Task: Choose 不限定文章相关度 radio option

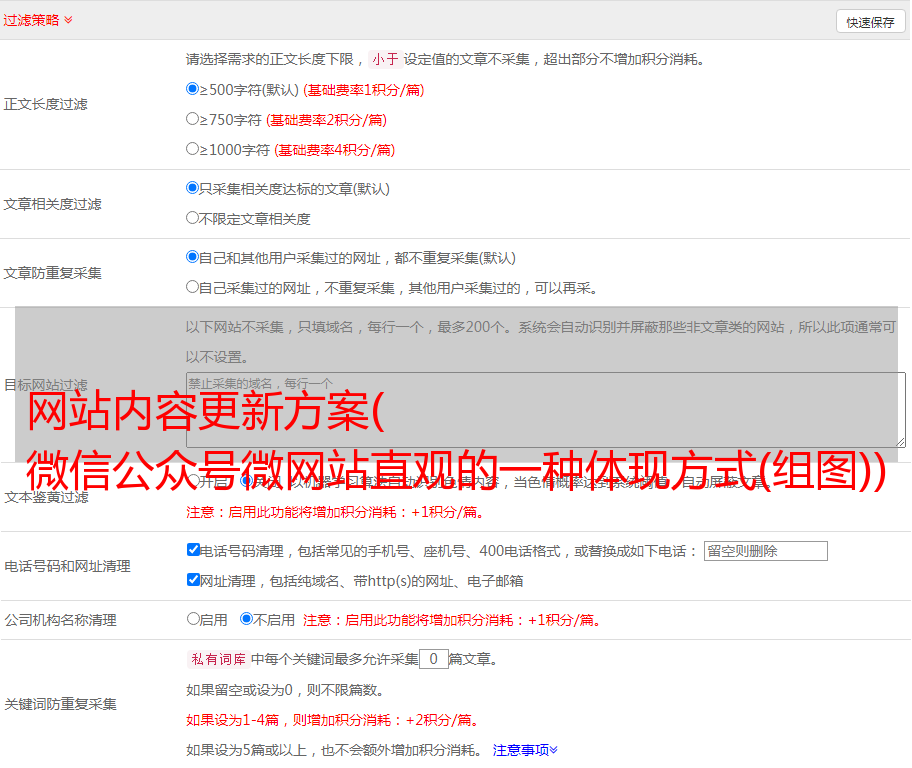Action: (193, 217)
